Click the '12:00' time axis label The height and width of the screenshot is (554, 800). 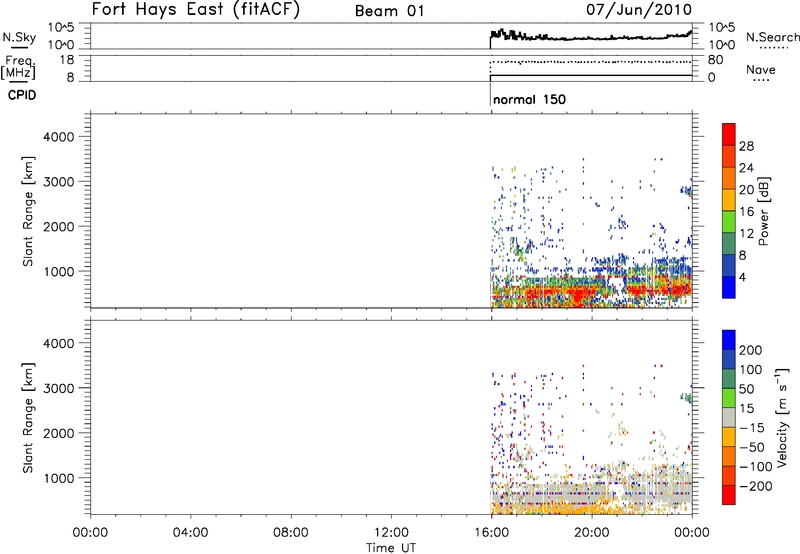tap(391, 533)
